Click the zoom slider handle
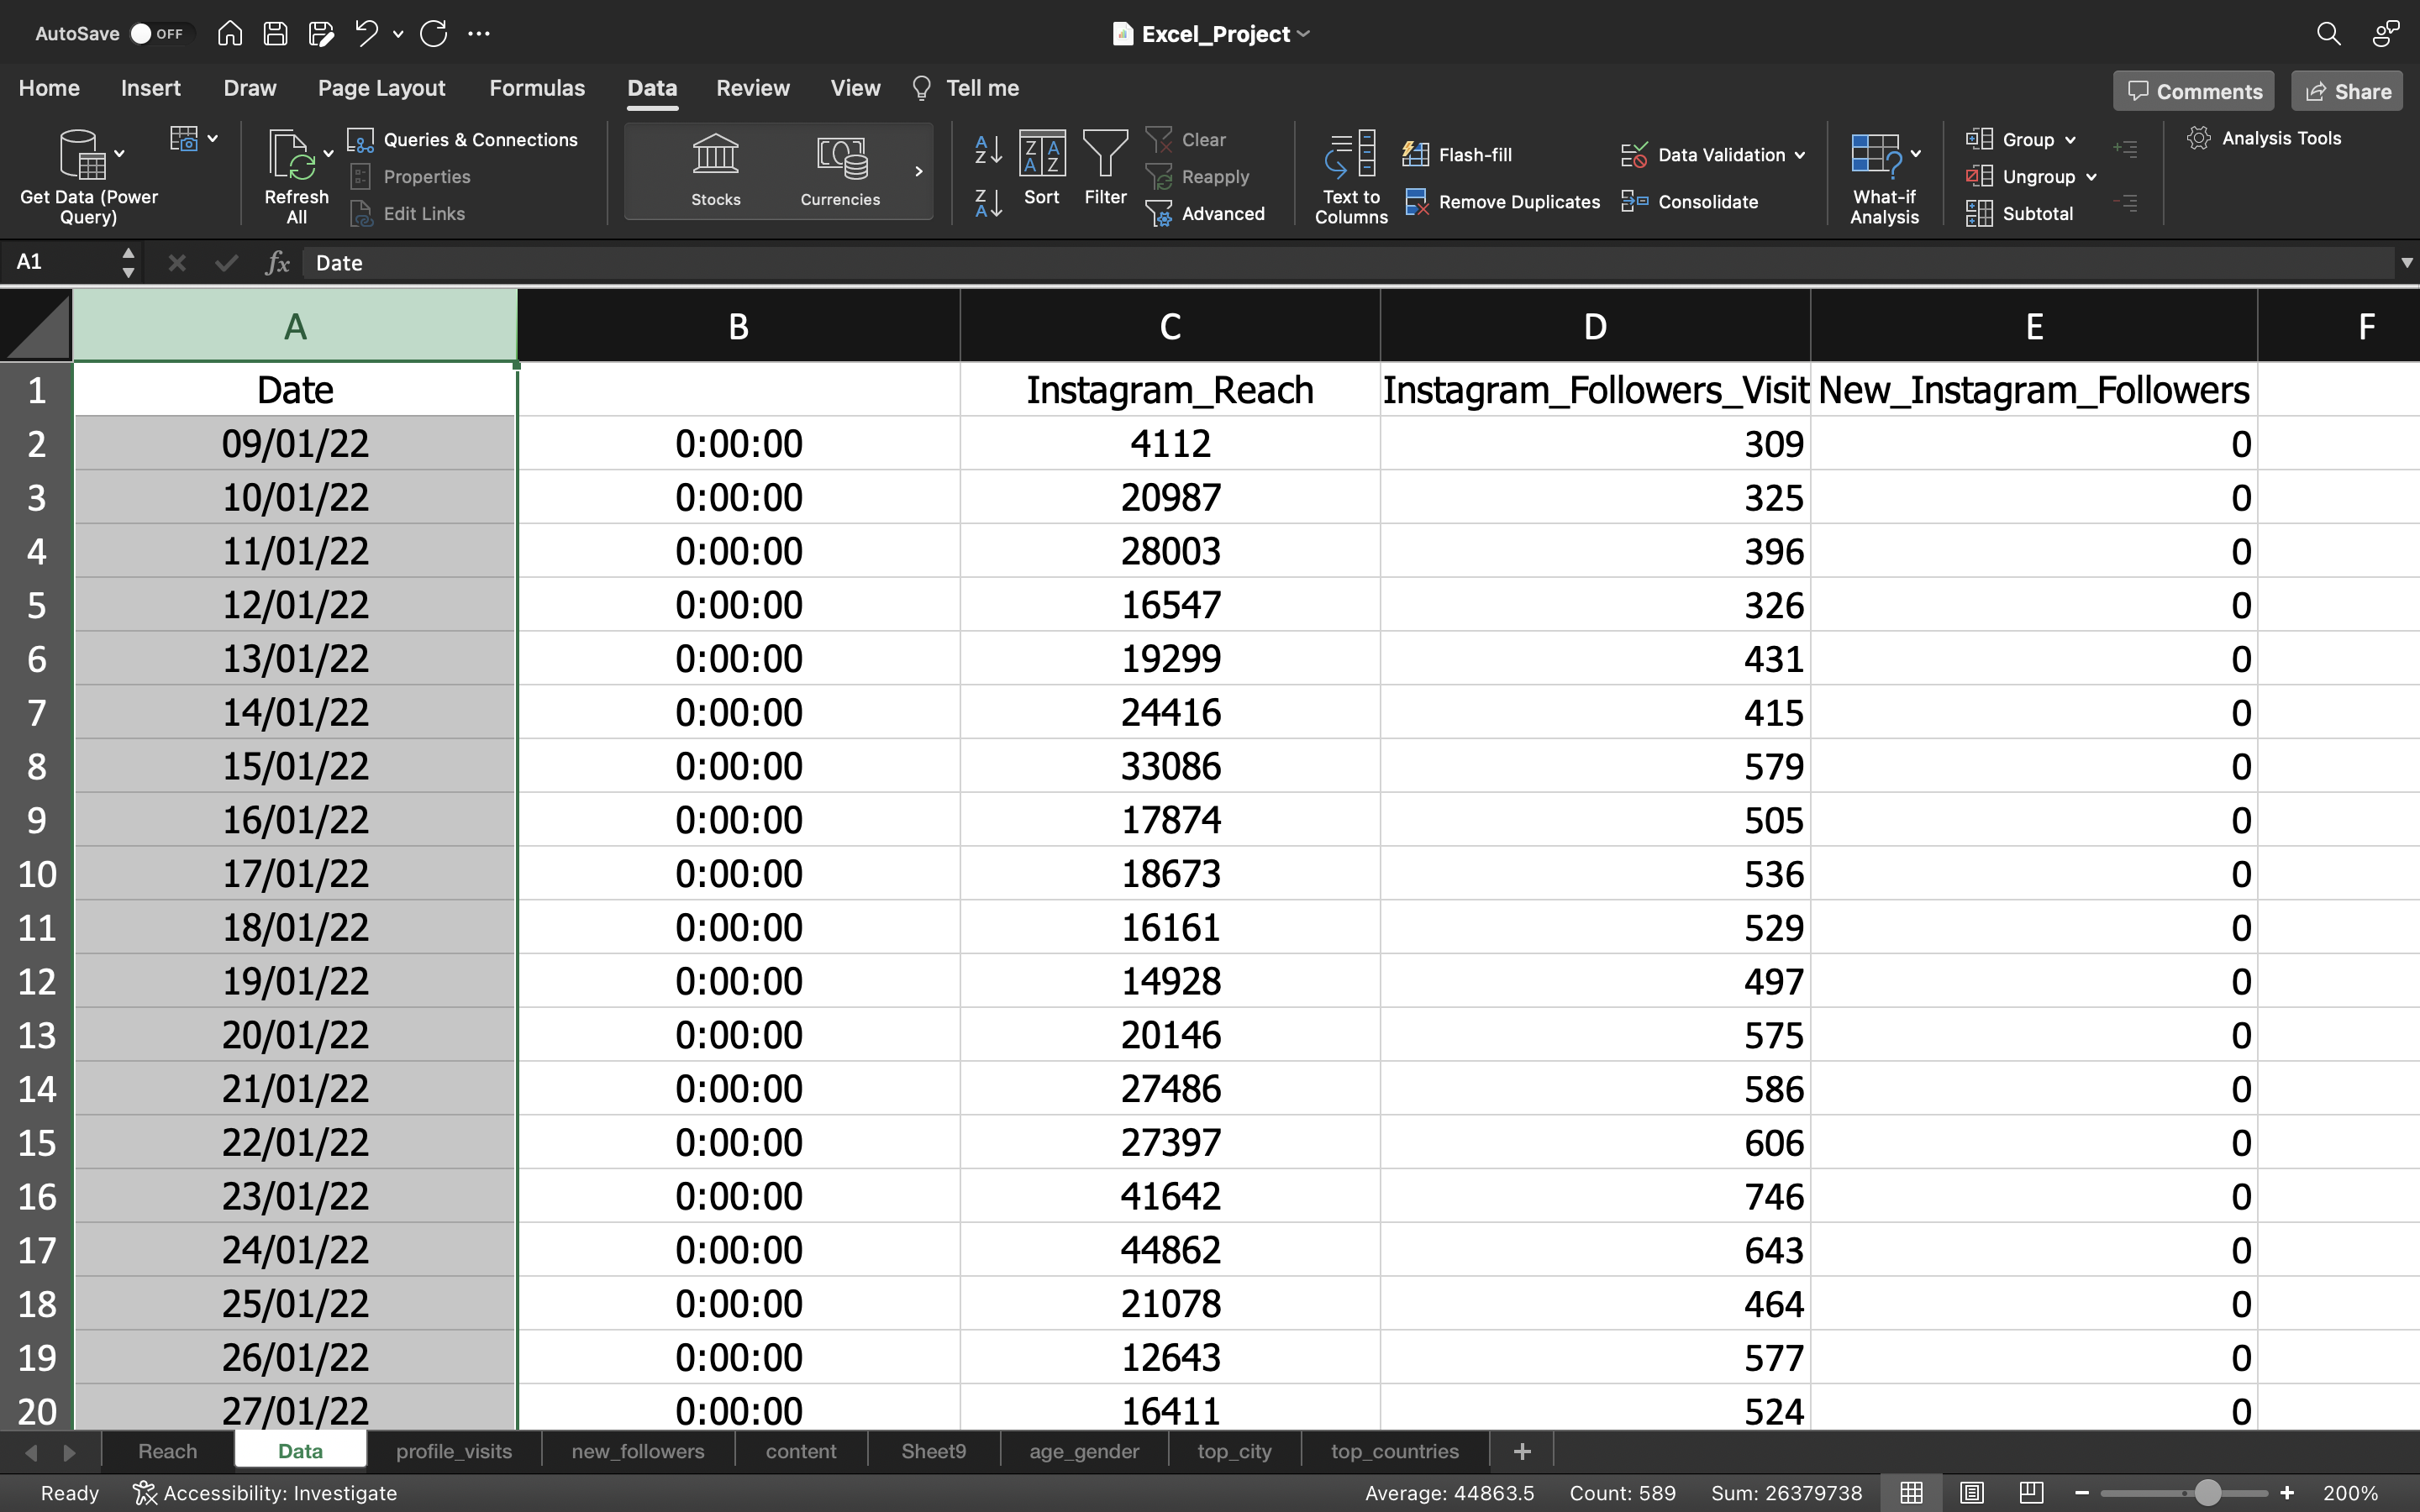Screen dimensions: 2420x1512 (x=2207, y=1493)
